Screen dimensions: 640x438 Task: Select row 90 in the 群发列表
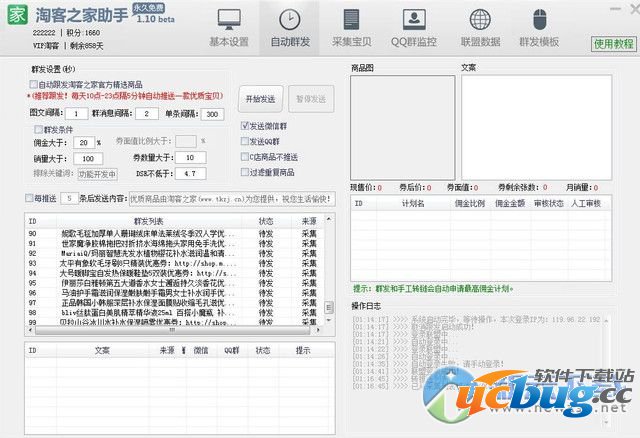pos(150,233)
